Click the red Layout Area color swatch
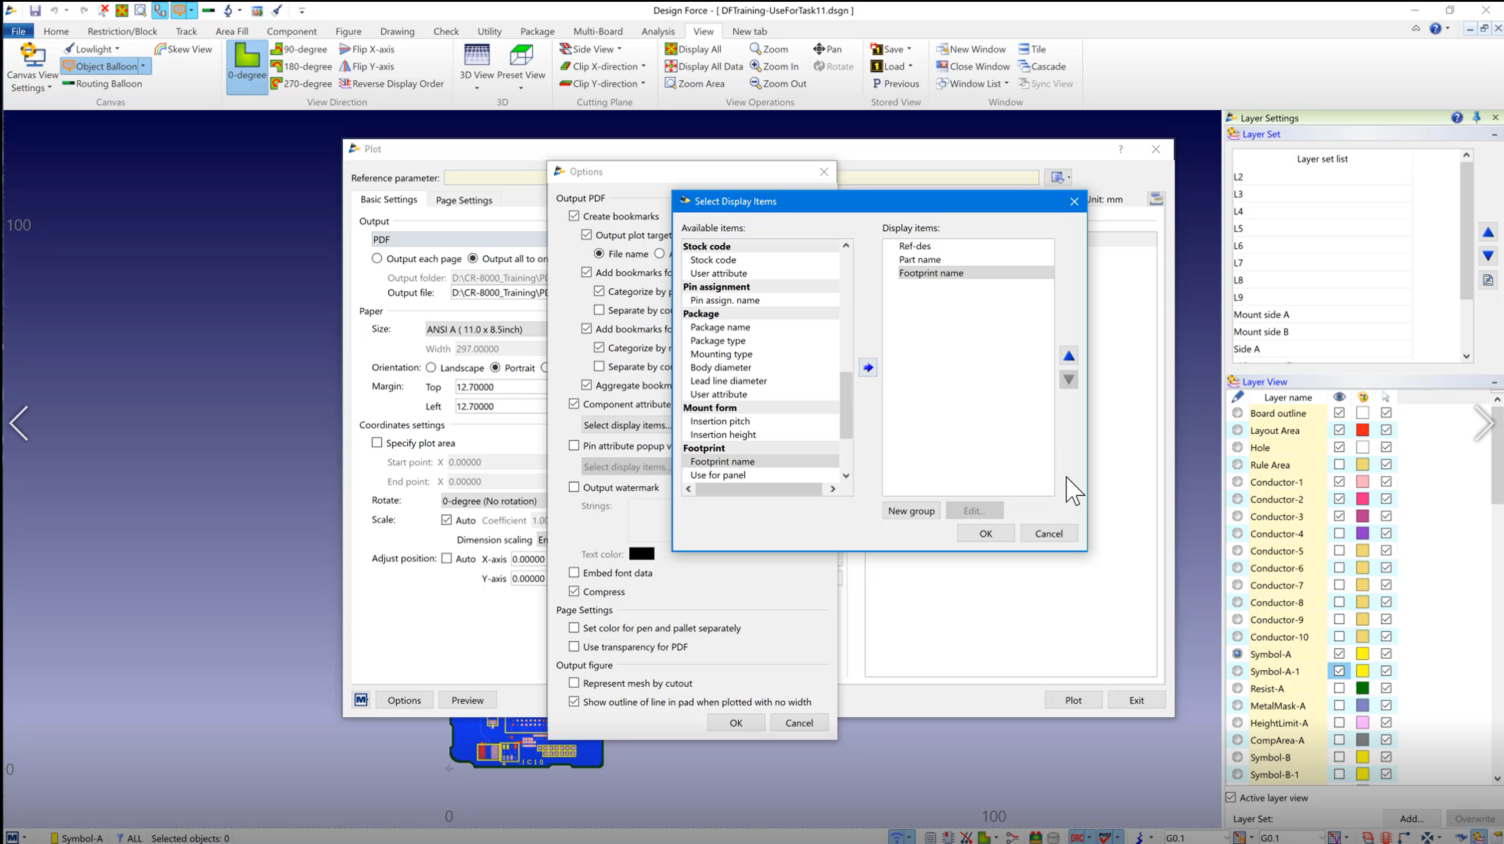The height and width of the screenshot is (844, 1504). tap(1362, 430)
